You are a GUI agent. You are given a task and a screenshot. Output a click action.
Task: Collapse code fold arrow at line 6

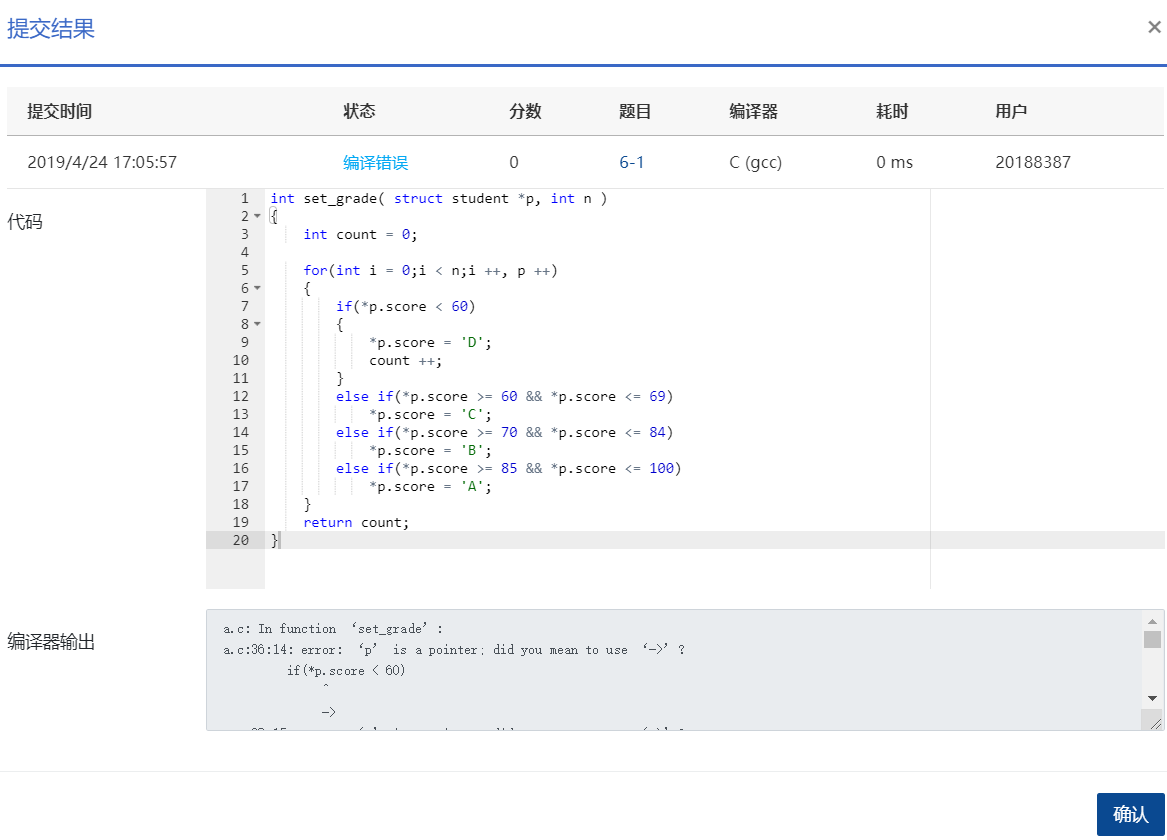click(258, 288)
